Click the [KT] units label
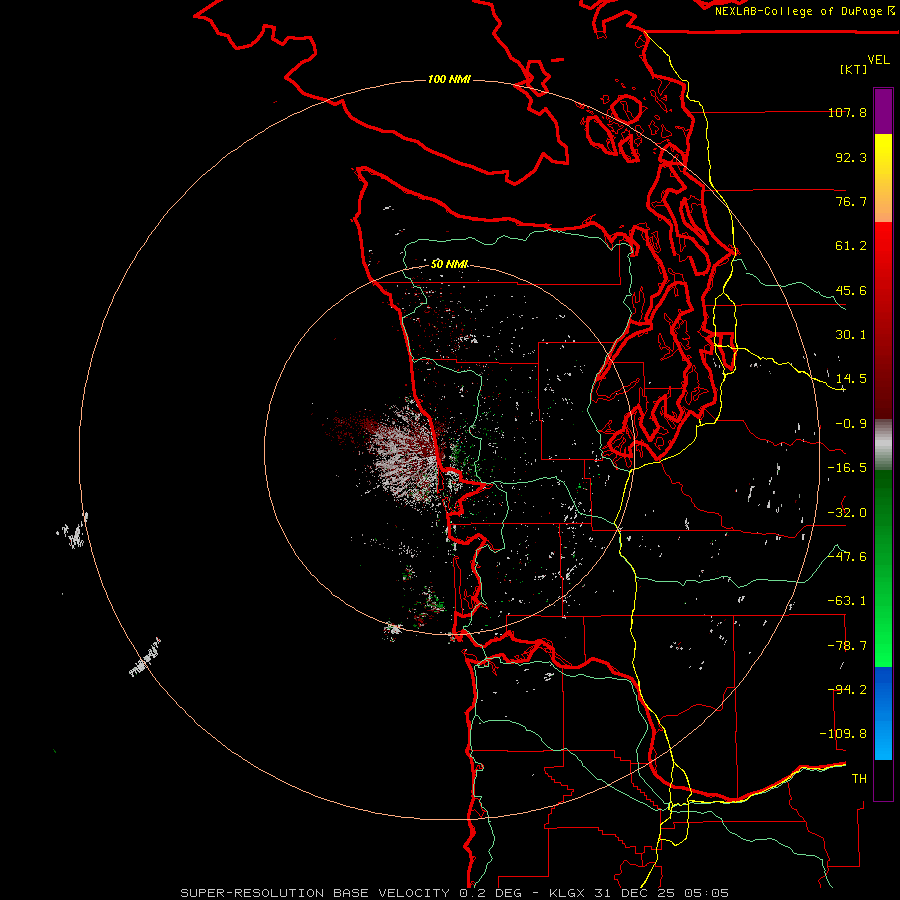The image size is (900, 900). pos(854,69)
